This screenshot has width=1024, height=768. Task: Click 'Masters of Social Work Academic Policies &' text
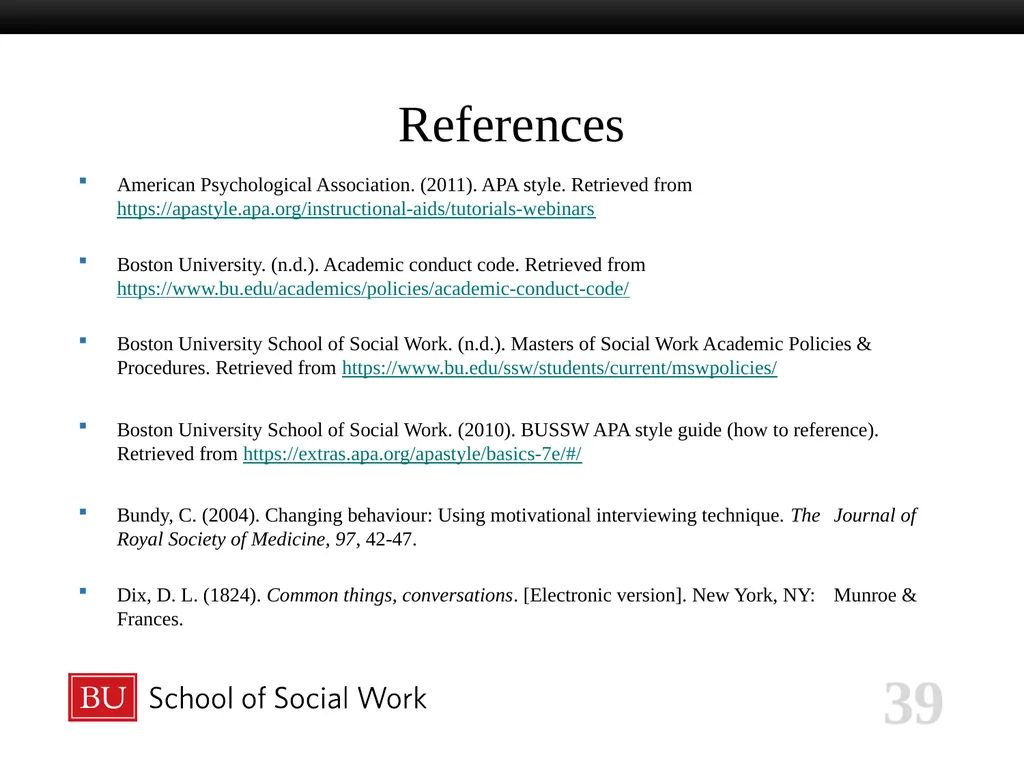[691, 344]
